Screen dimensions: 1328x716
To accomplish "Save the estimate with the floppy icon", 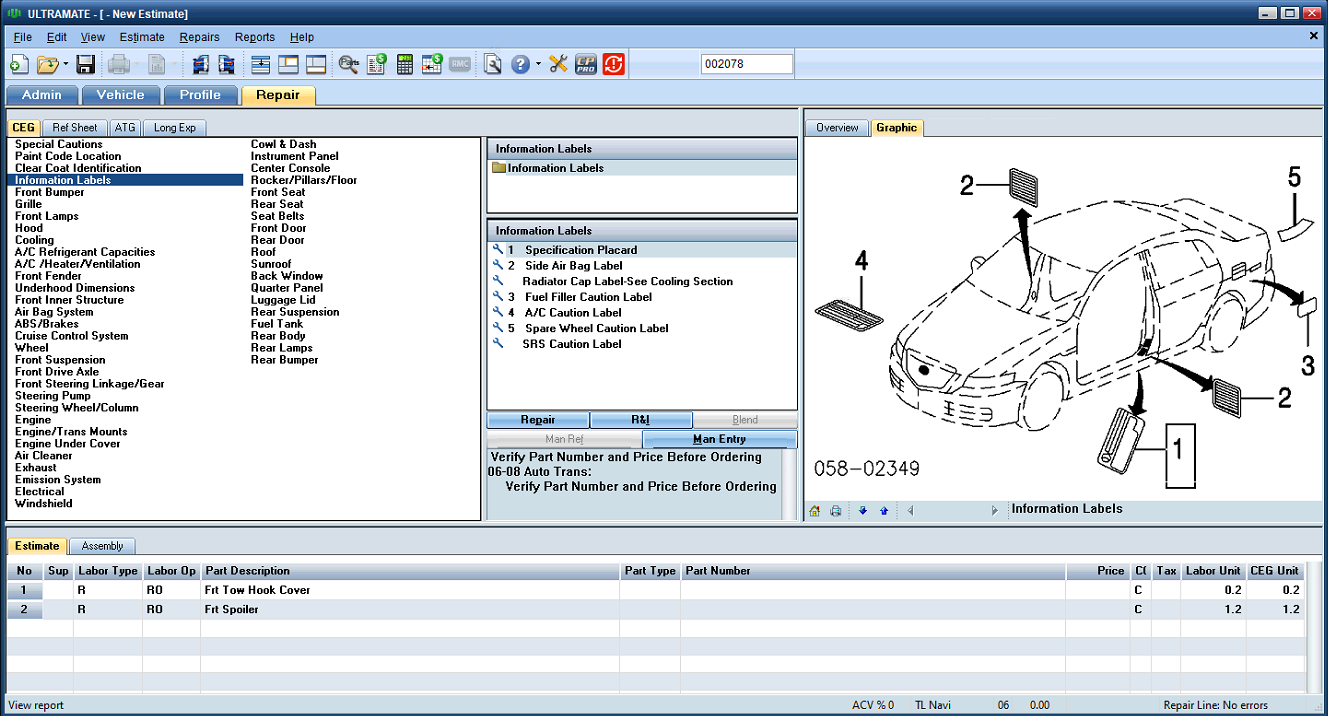I will point(85,65).
